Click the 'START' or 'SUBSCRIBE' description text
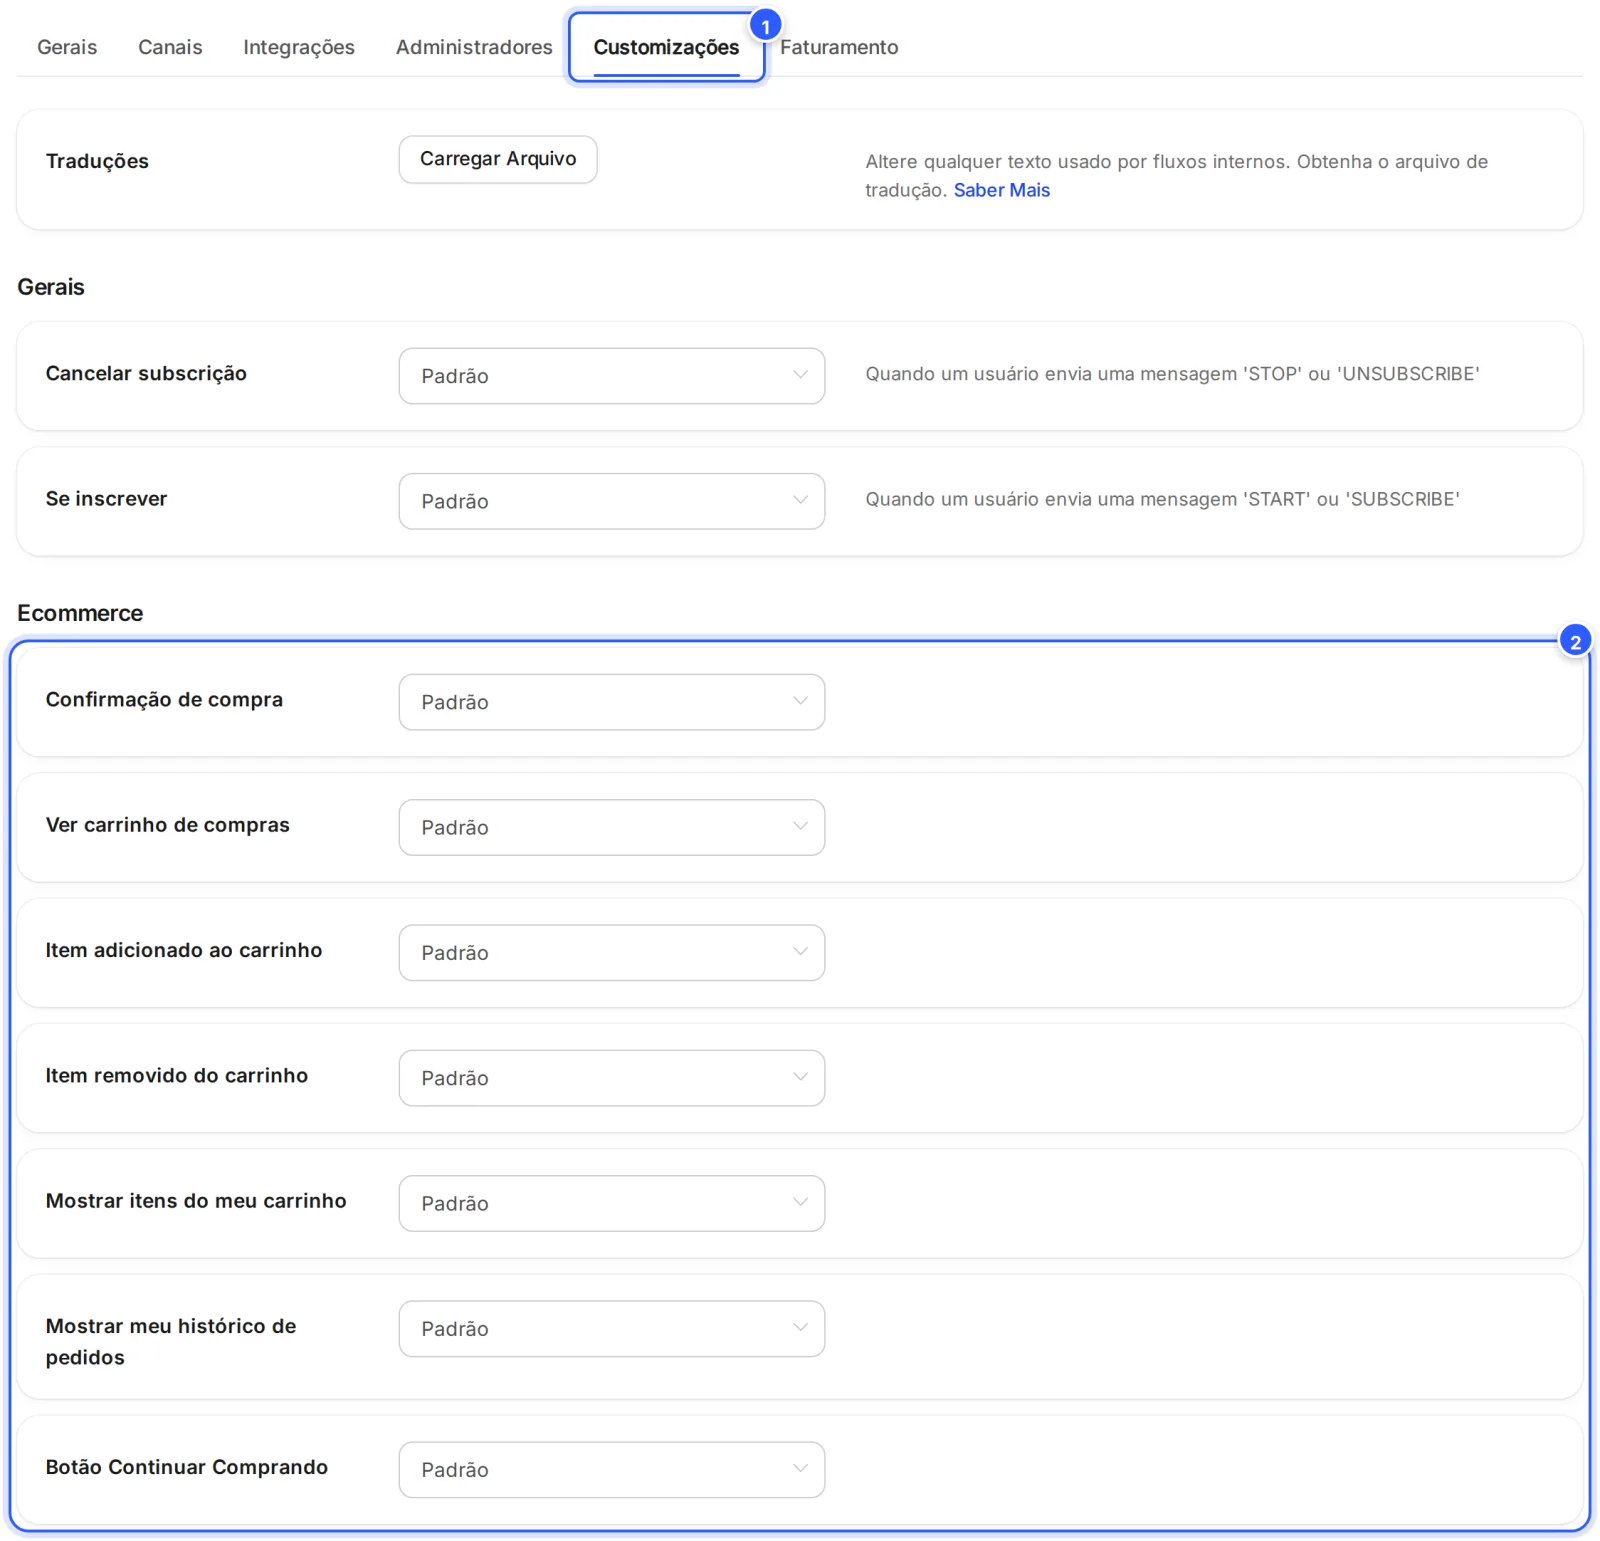This screenshot has width=1600, height=1541. (x=1162, y=499)
